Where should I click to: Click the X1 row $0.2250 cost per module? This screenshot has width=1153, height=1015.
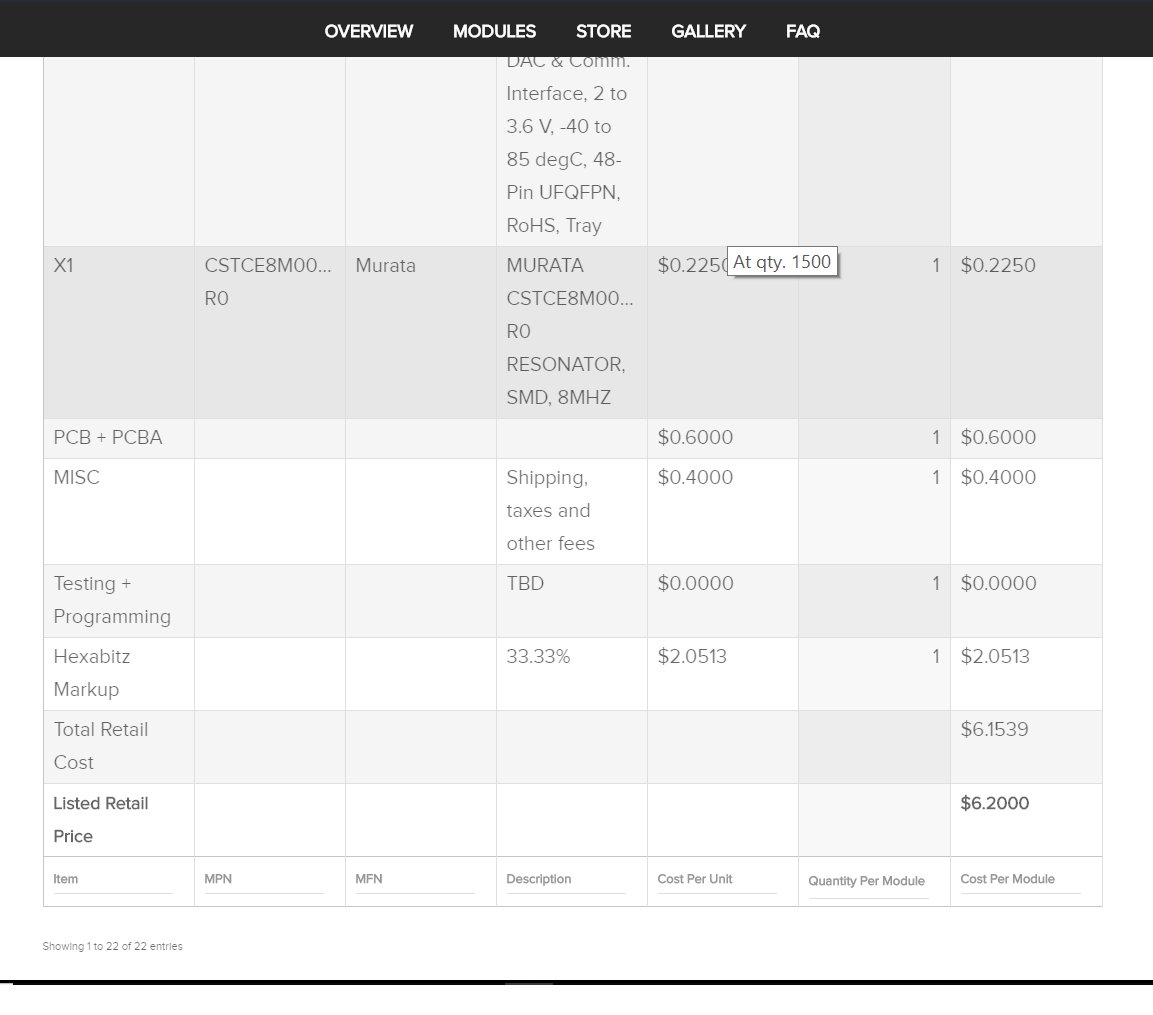(x=998, y=266)
